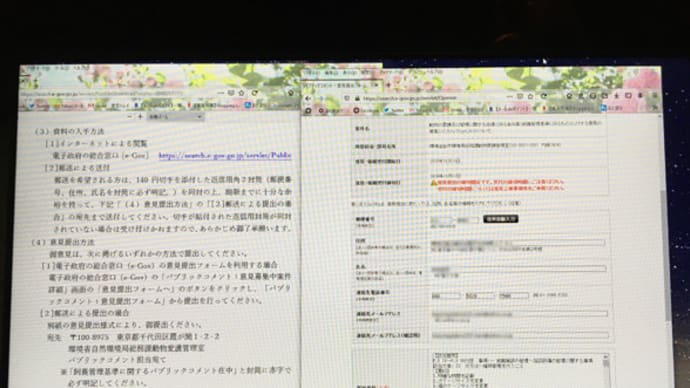The width and height of the screenshot is (690, 388).
Task: Click the left window's address bar
Action: tap(101, 94)
